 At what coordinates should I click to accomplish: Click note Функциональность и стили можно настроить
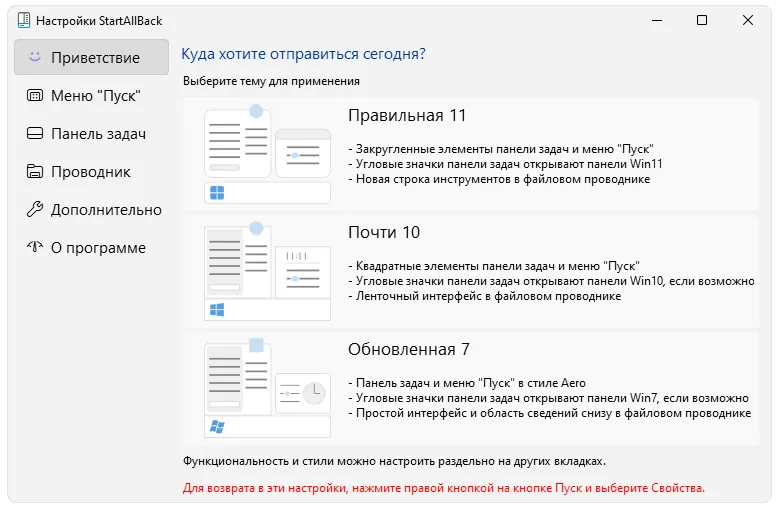point(394,461)
